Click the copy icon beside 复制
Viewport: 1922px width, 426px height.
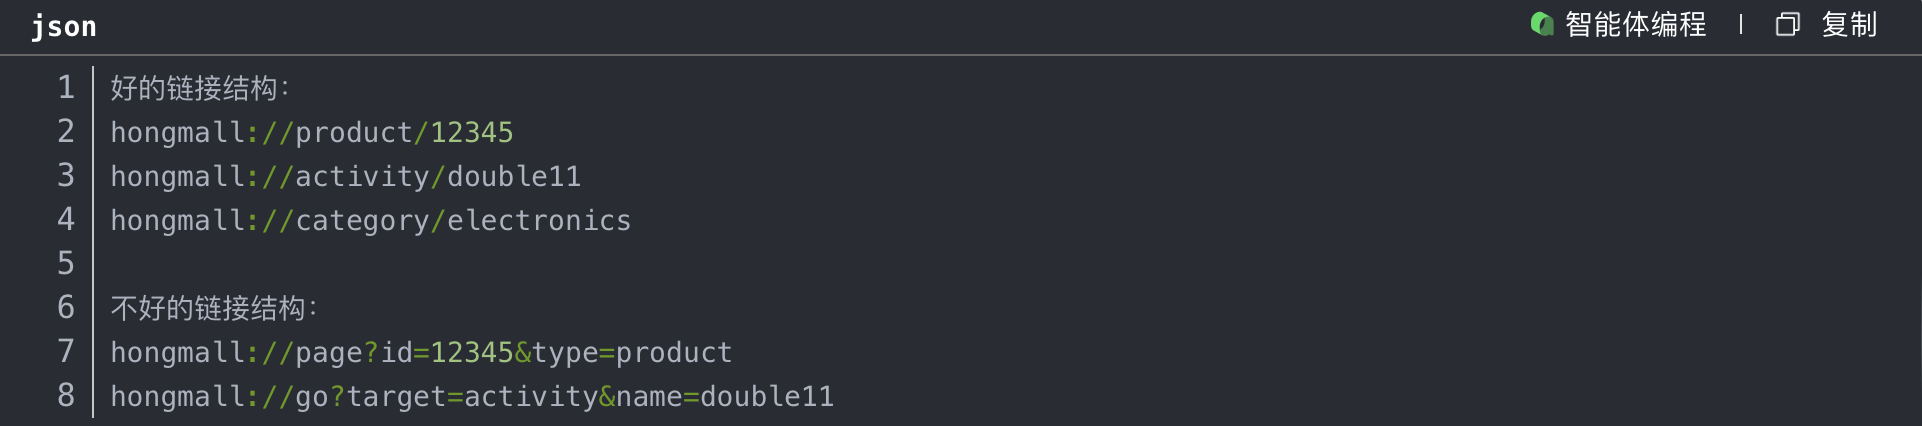coord(1787,24)
